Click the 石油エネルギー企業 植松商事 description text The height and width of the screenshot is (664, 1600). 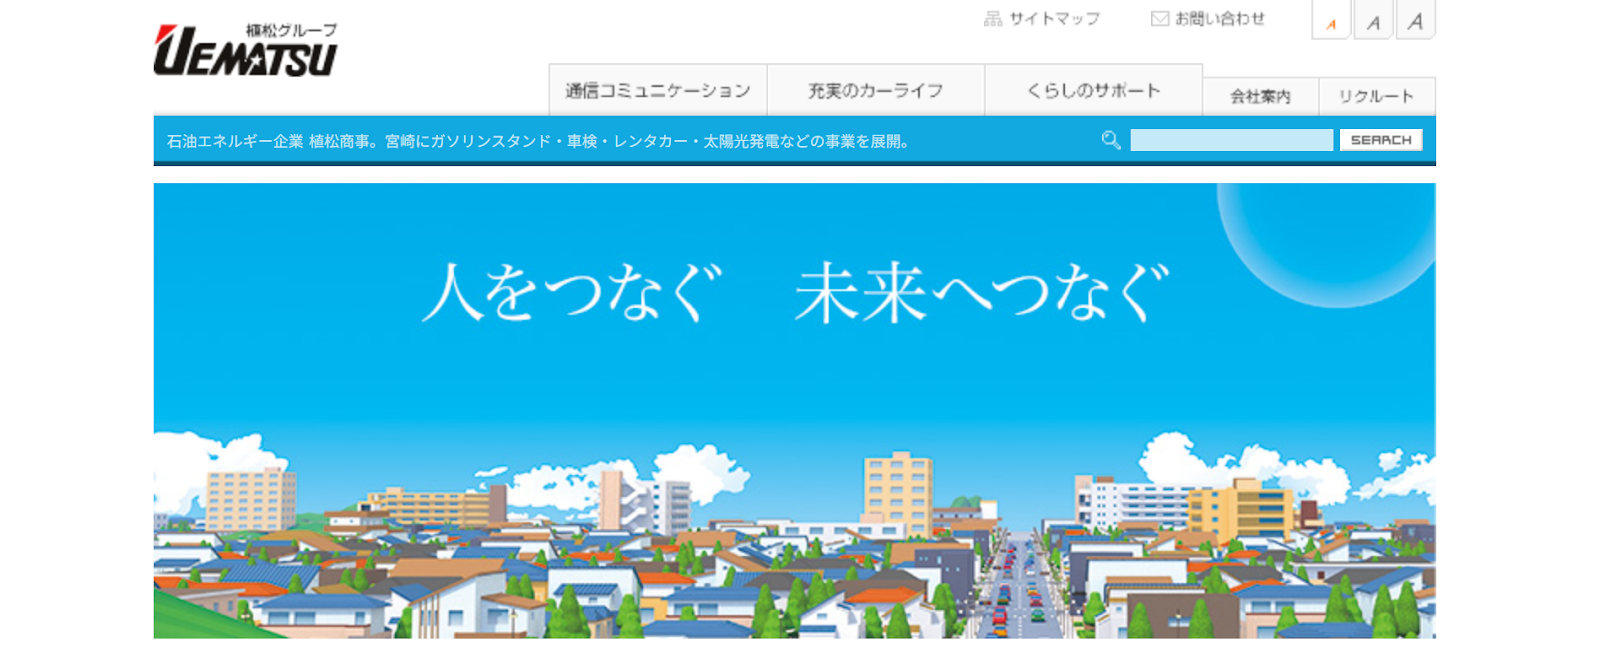(x=540, y=141)
